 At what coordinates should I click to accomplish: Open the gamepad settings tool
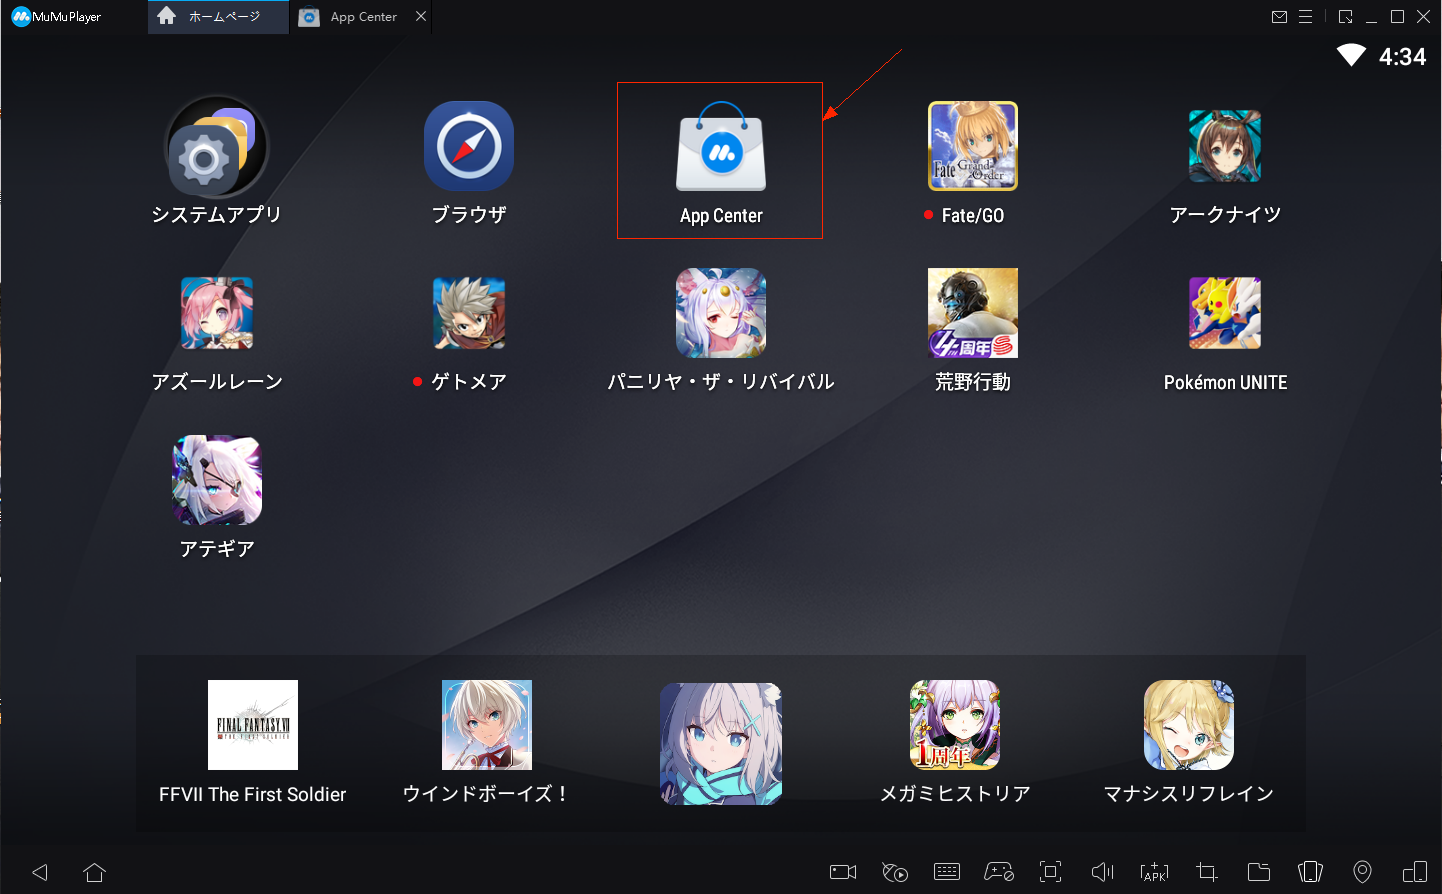(999, 872)
